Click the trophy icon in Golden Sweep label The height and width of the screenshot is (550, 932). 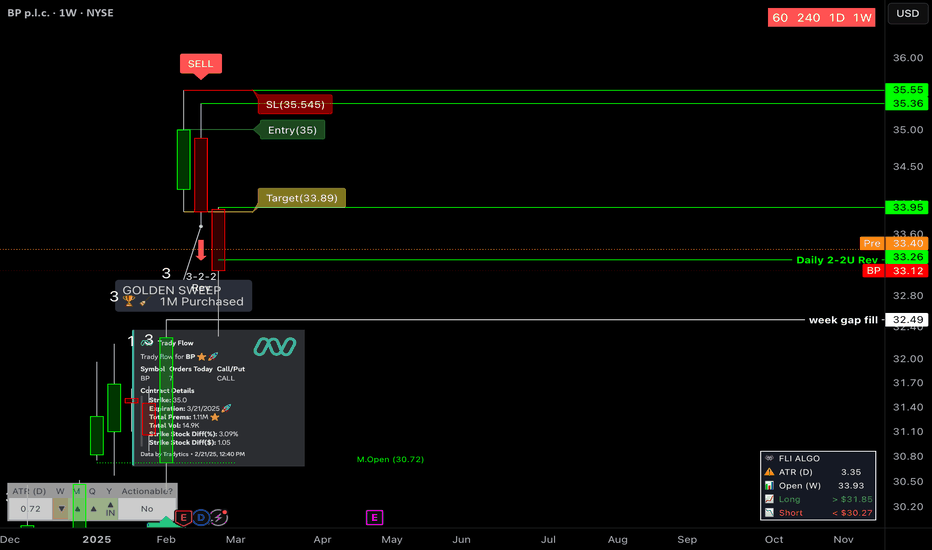tap(129, 301)
